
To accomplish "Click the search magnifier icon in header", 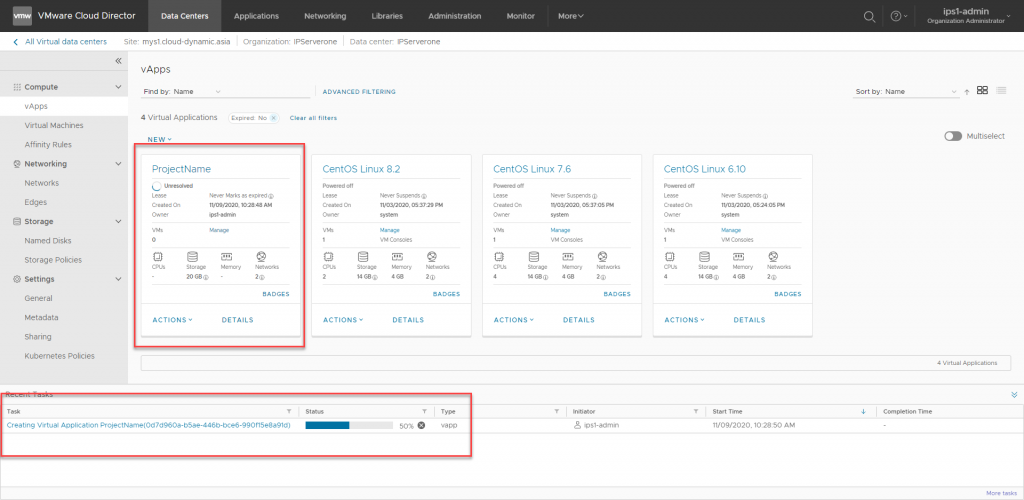I will click(869, 16).
